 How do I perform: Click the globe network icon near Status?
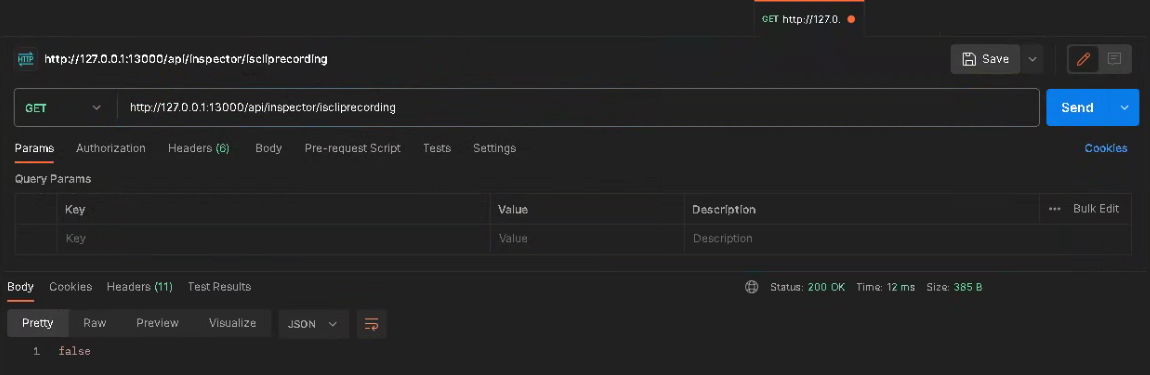point(751,287)
